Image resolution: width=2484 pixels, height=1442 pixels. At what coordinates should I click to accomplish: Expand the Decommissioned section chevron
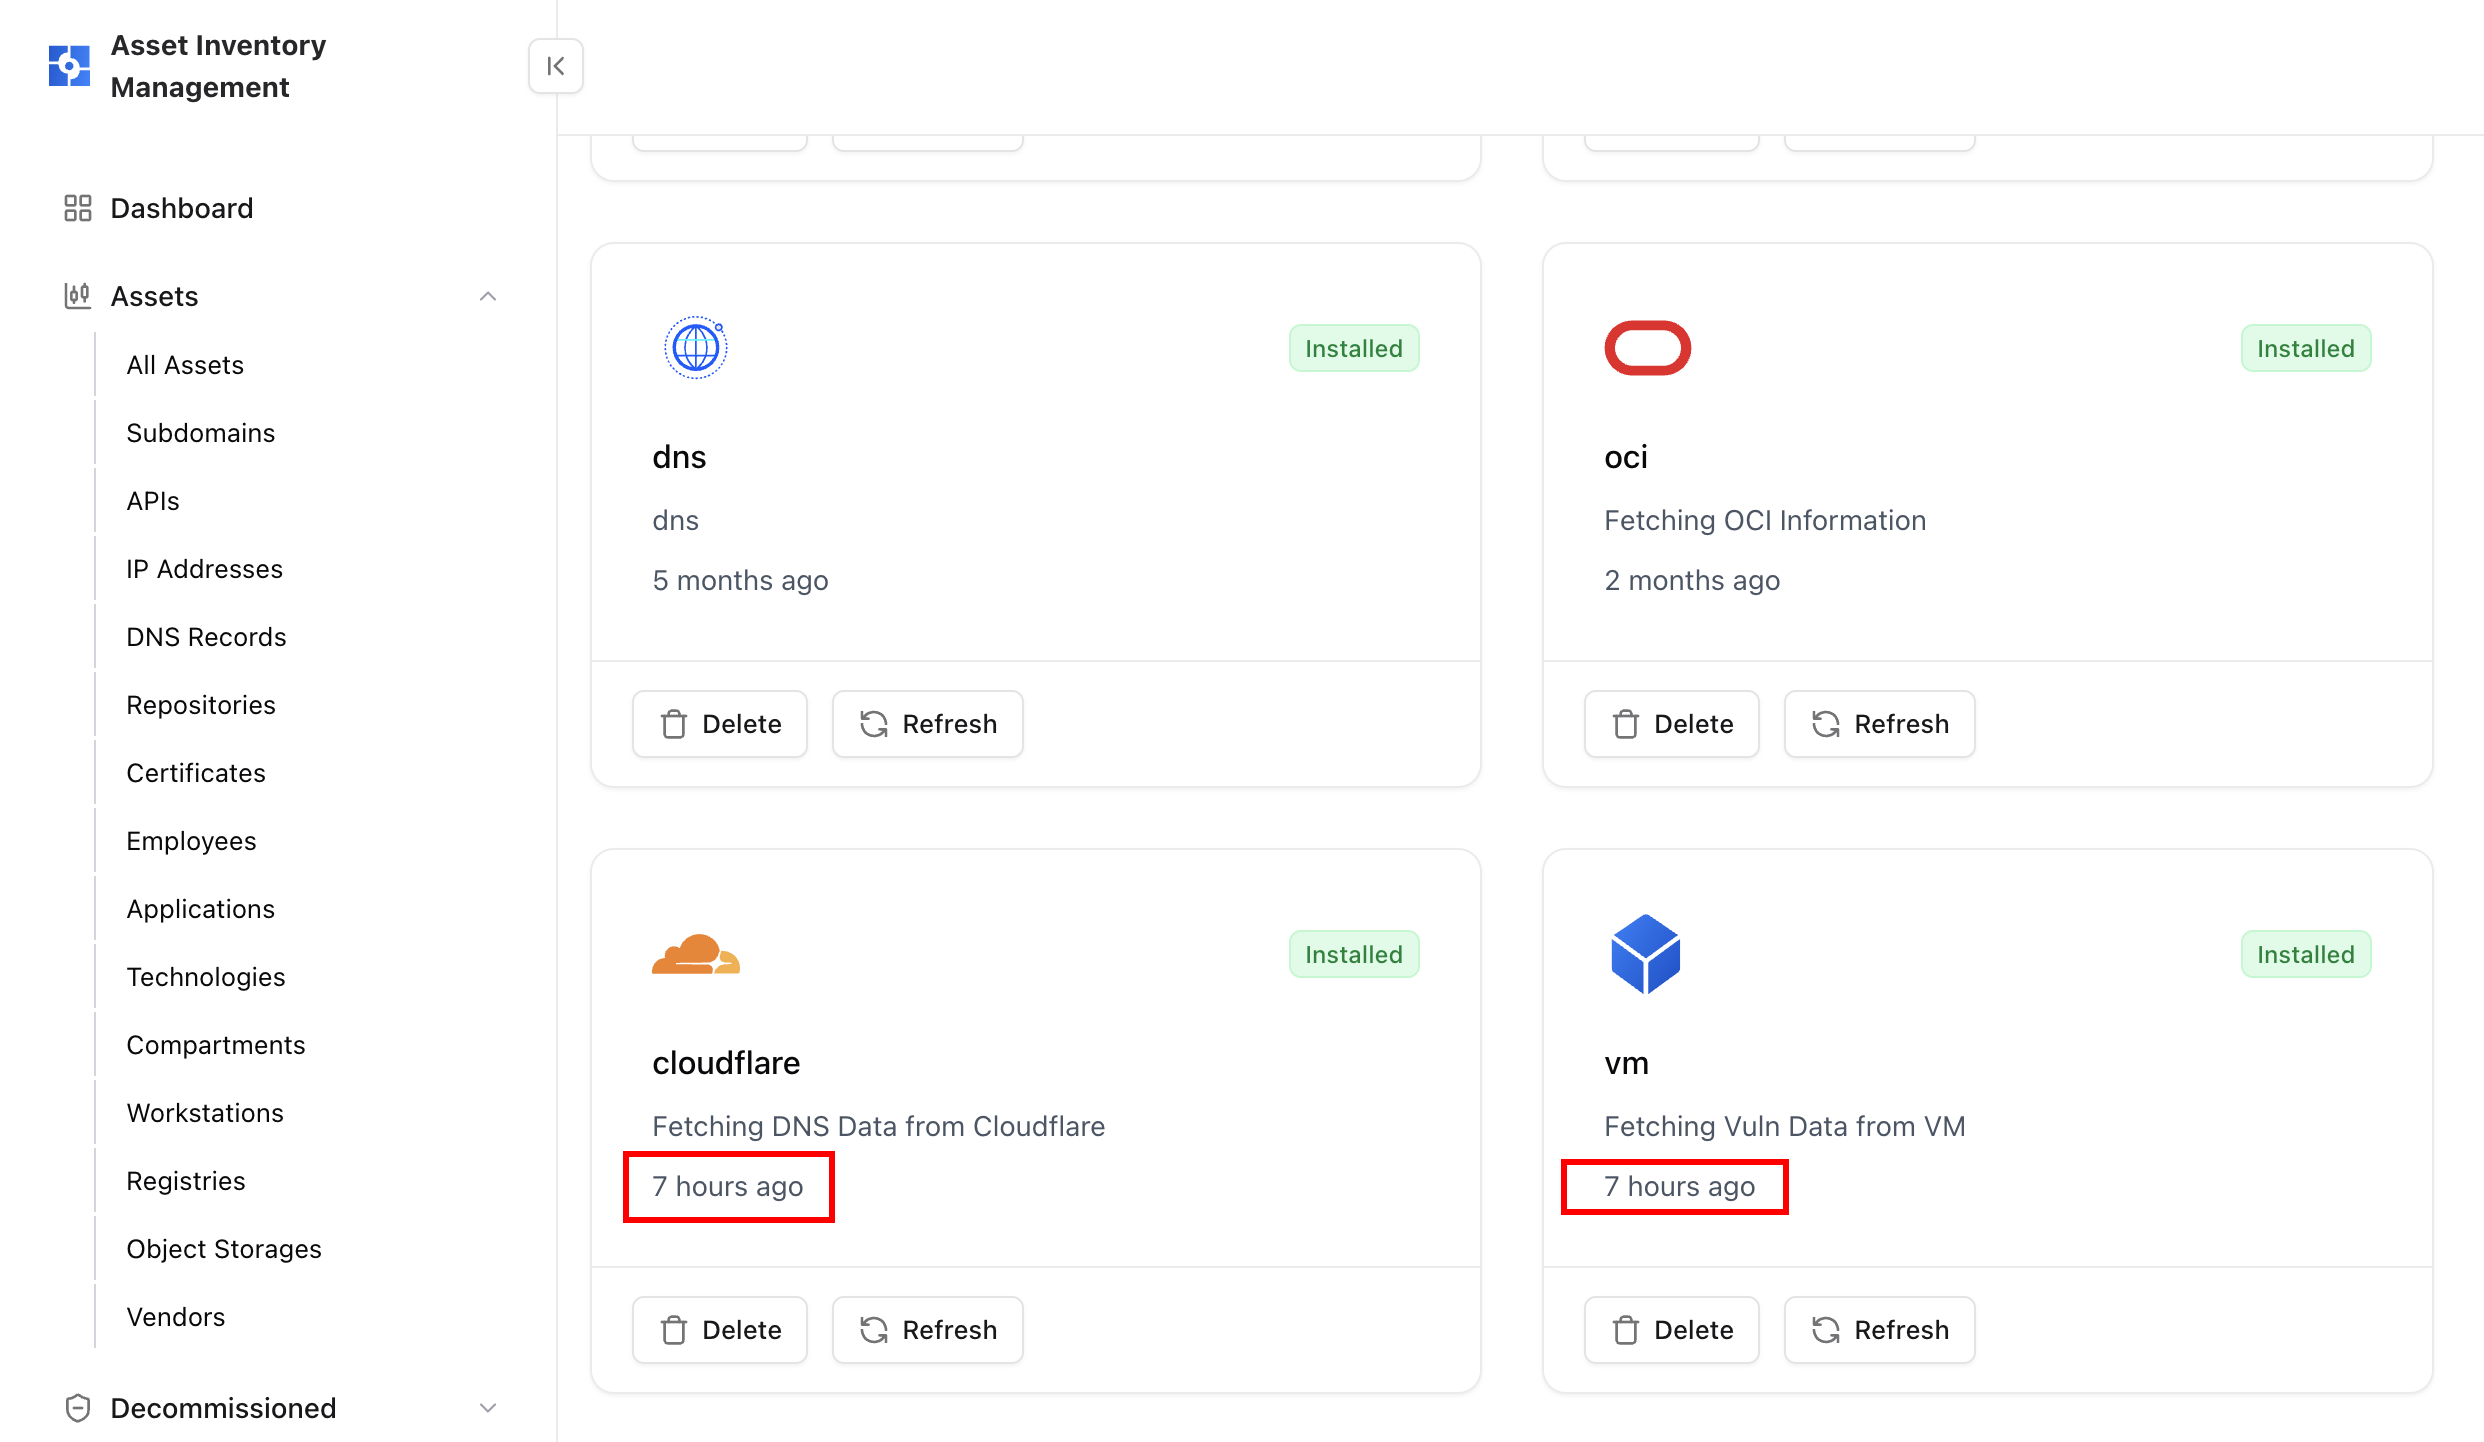[488, 1408]
